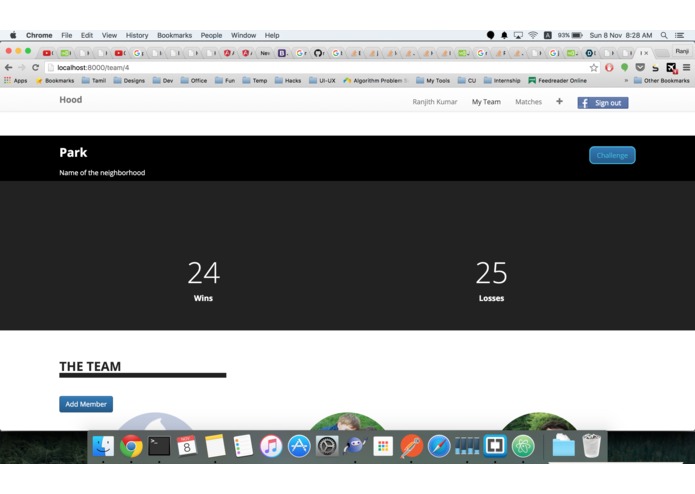Click the Challenge button
This screenshot has width=695, height=494.
[x=612, y=155]
